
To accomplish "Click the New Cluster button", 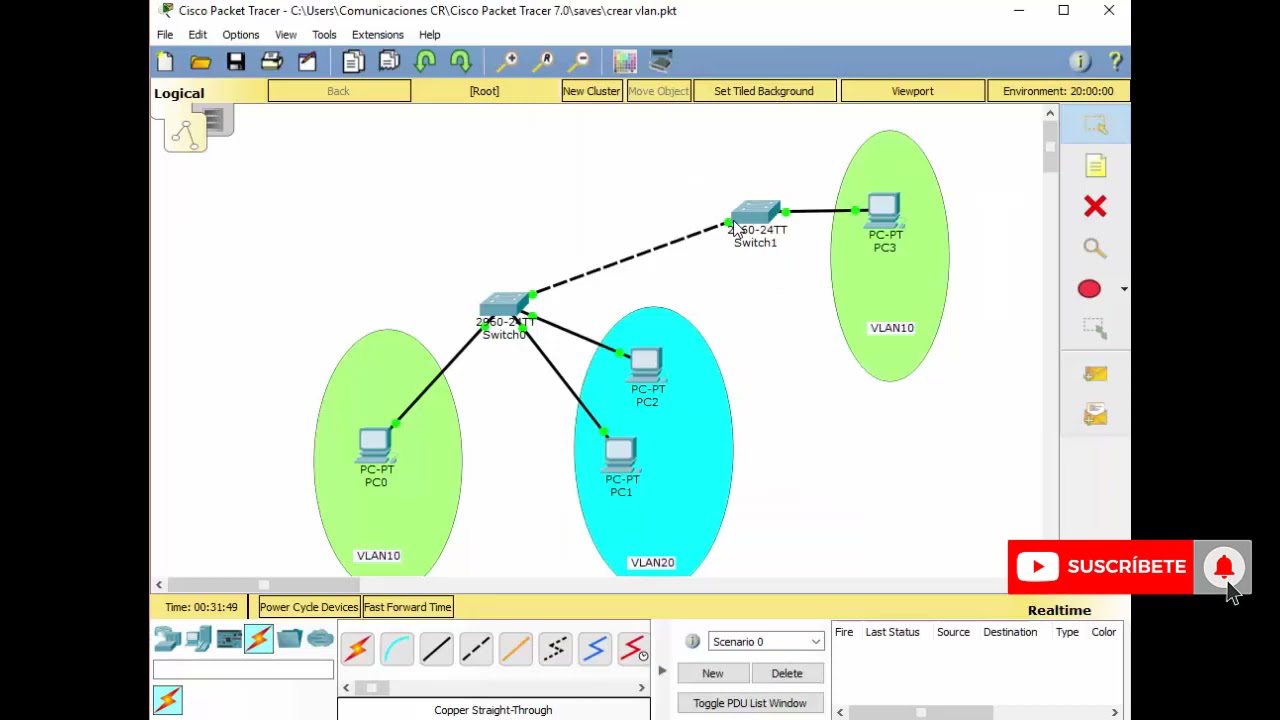I will pos(591,91).
